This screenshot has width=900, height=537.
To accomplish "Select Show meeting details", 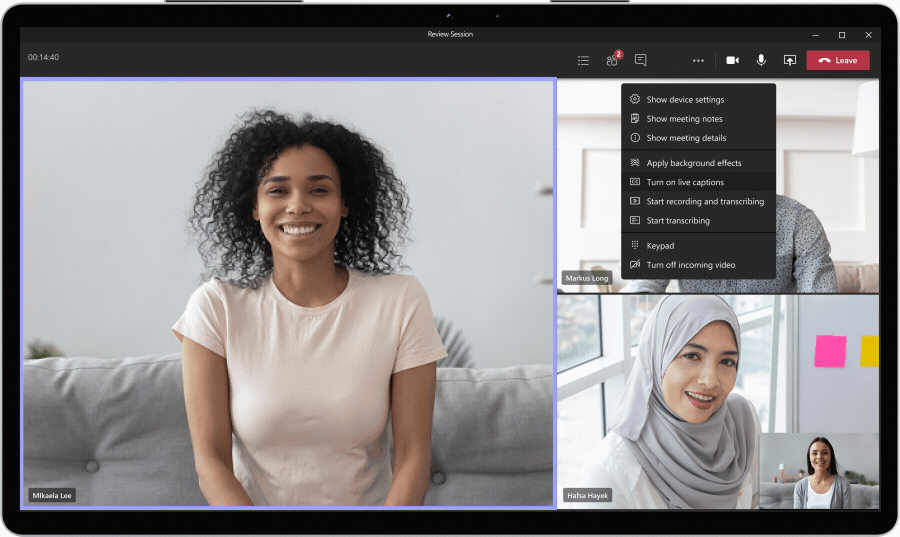I will click(686, 138).
